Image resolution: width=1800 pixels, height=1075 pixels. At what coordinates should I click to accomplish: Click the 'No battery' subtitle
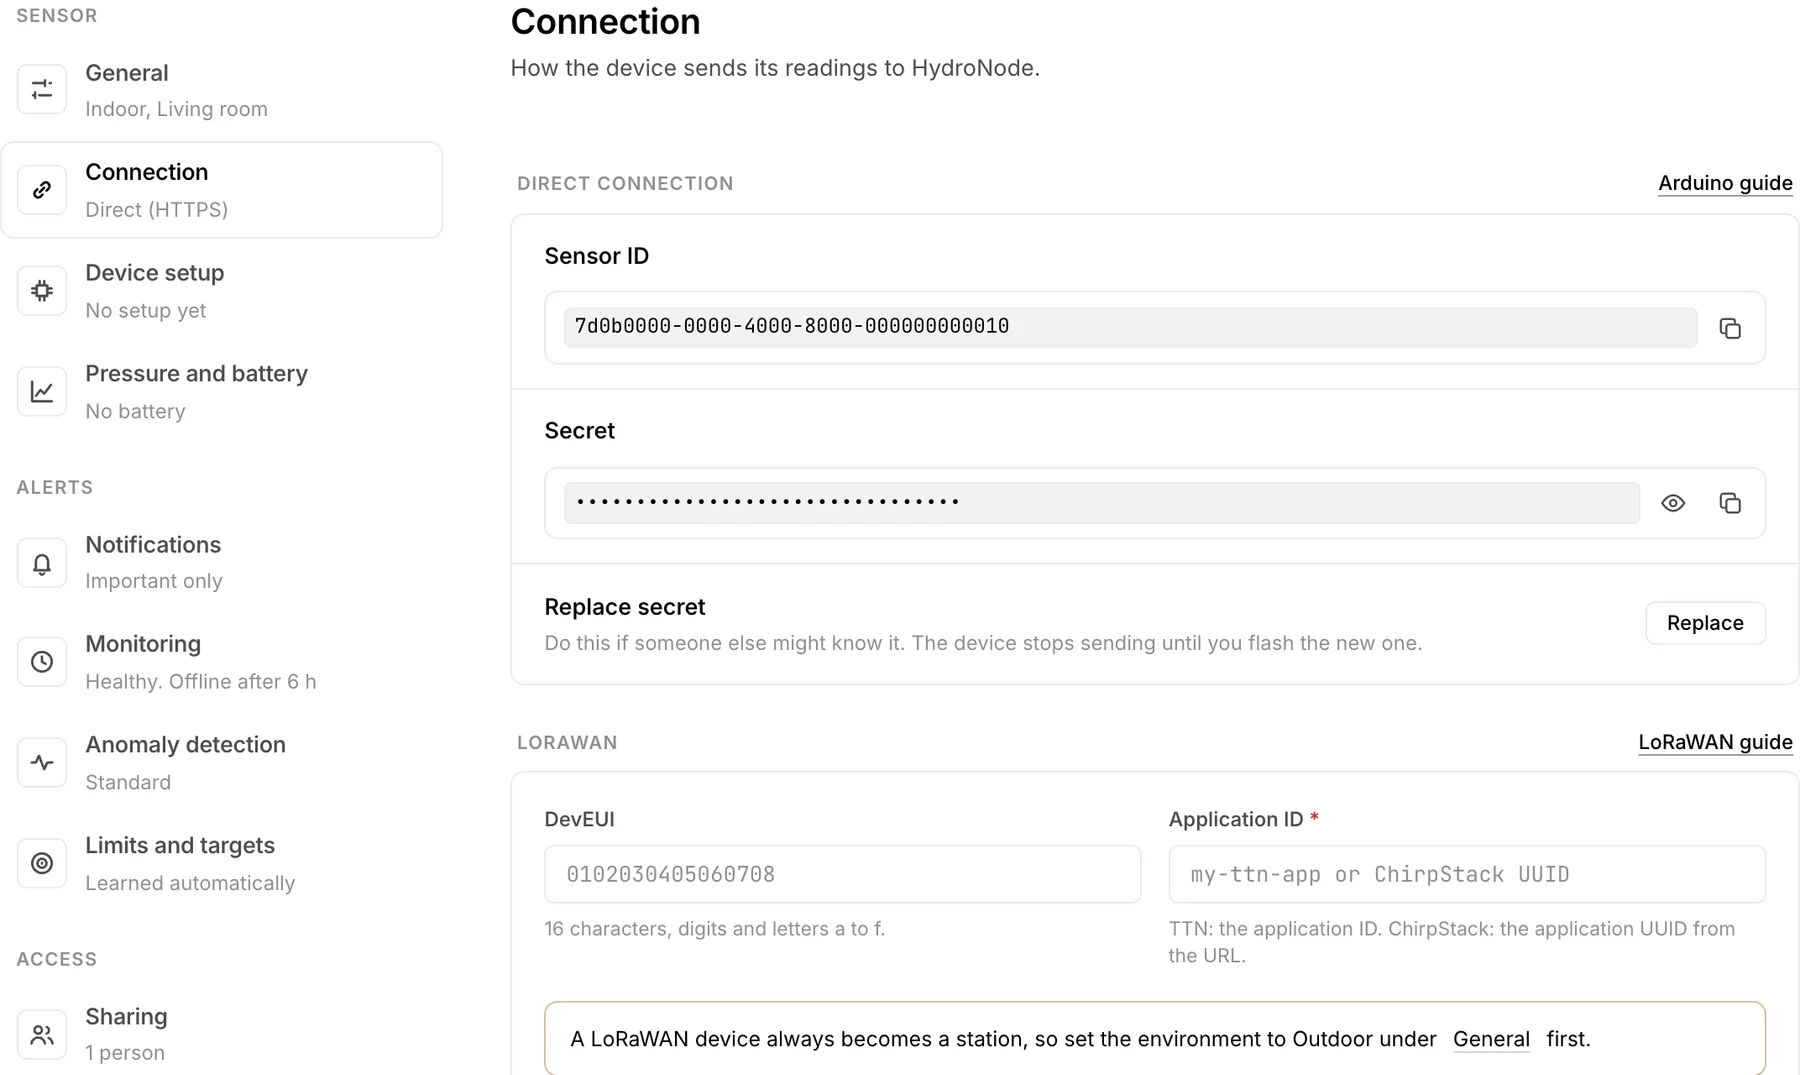(x=135, y=411)
